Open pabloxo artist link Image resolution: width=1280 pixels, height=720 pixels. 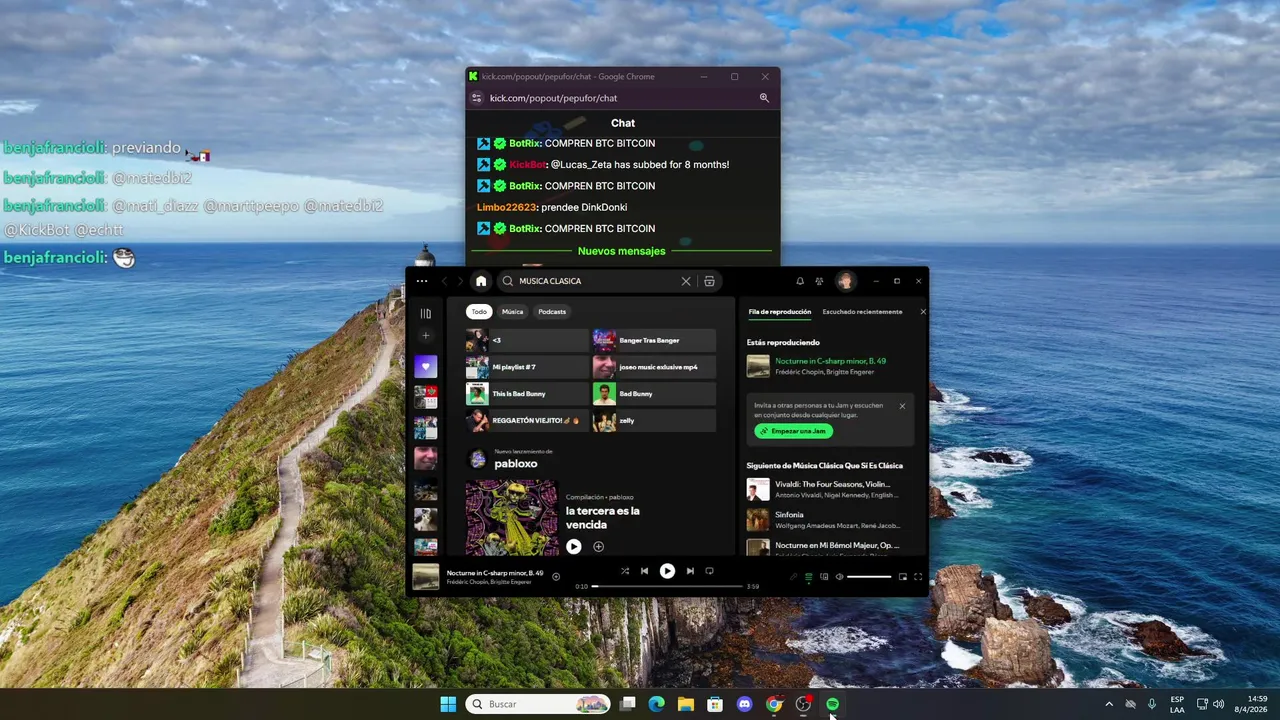click(516, 464)
